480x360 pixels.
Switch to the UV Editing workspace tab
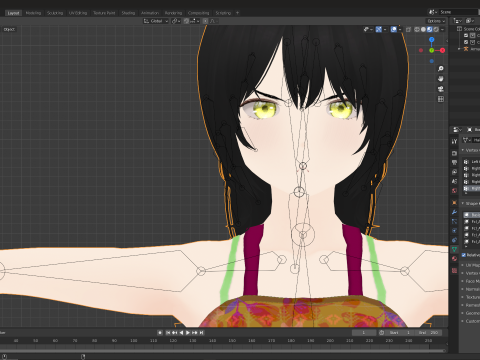point(78,13)
